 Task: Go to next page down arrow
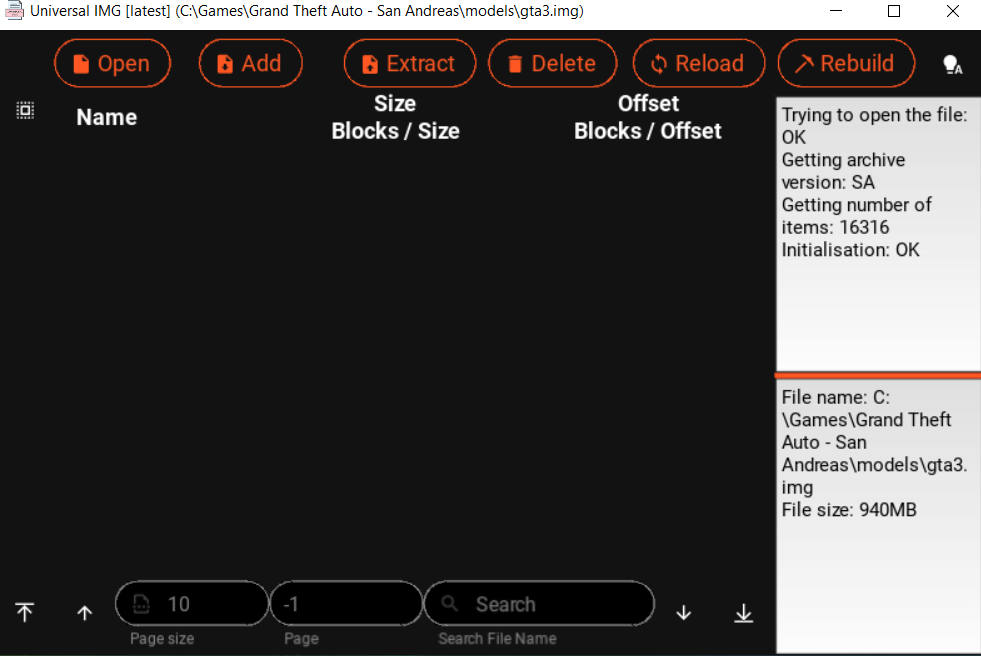pyautogui.click(x=684, y=613)
